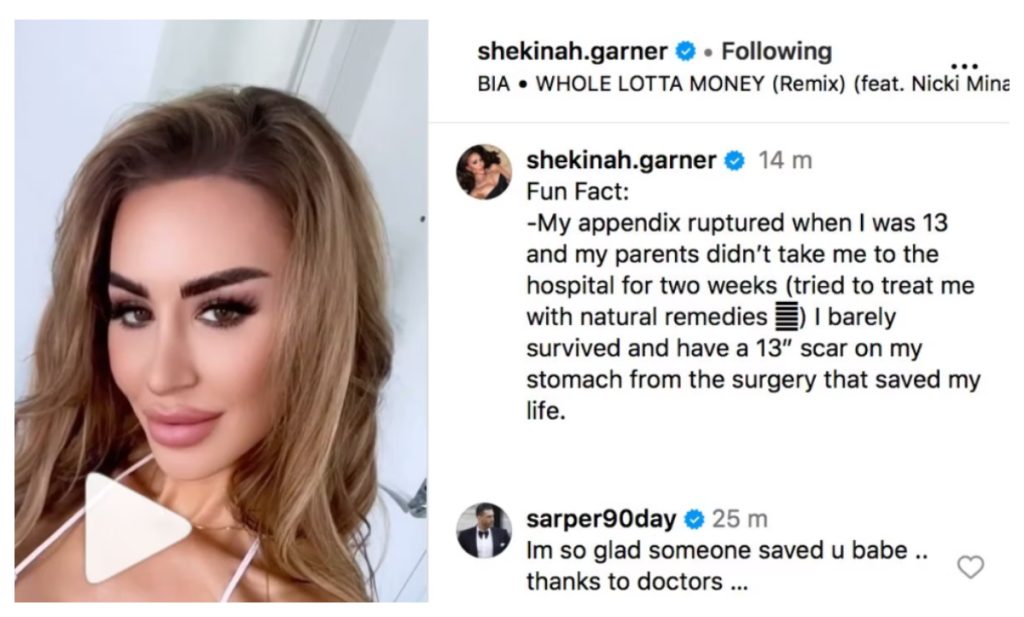Screen dimensions: 1024x617
Task: Click the verified badge in the post header
Action: pos(685,51)
